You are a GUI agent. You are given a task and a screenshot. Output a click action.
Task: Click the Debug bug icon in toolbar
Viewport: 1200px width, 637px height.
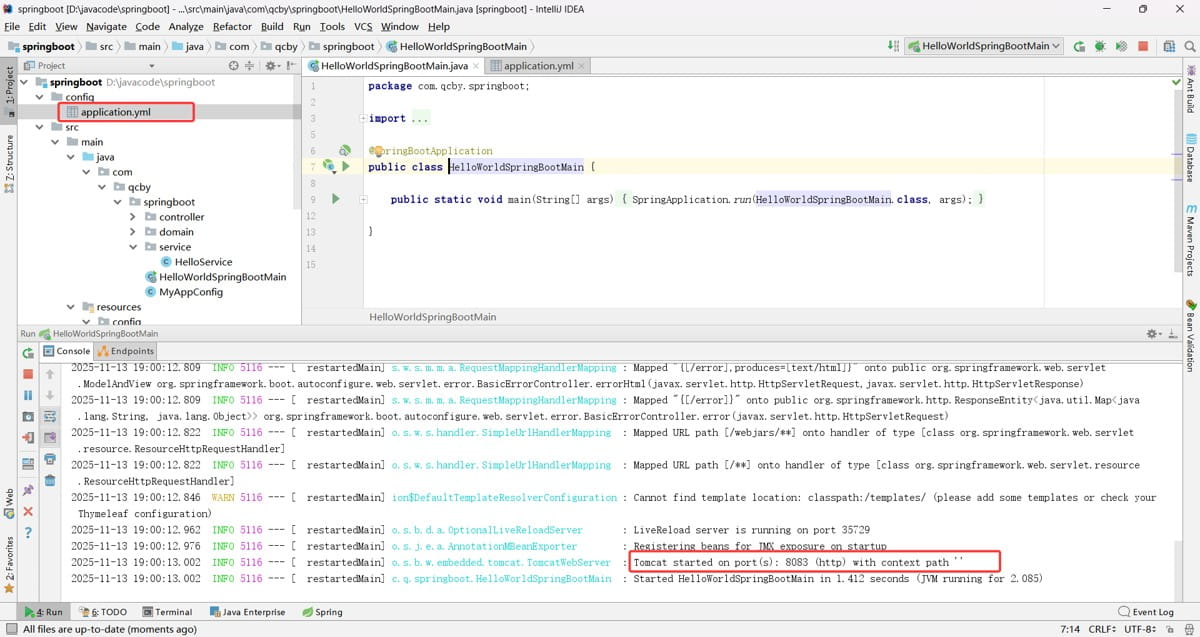[1100, 46]
